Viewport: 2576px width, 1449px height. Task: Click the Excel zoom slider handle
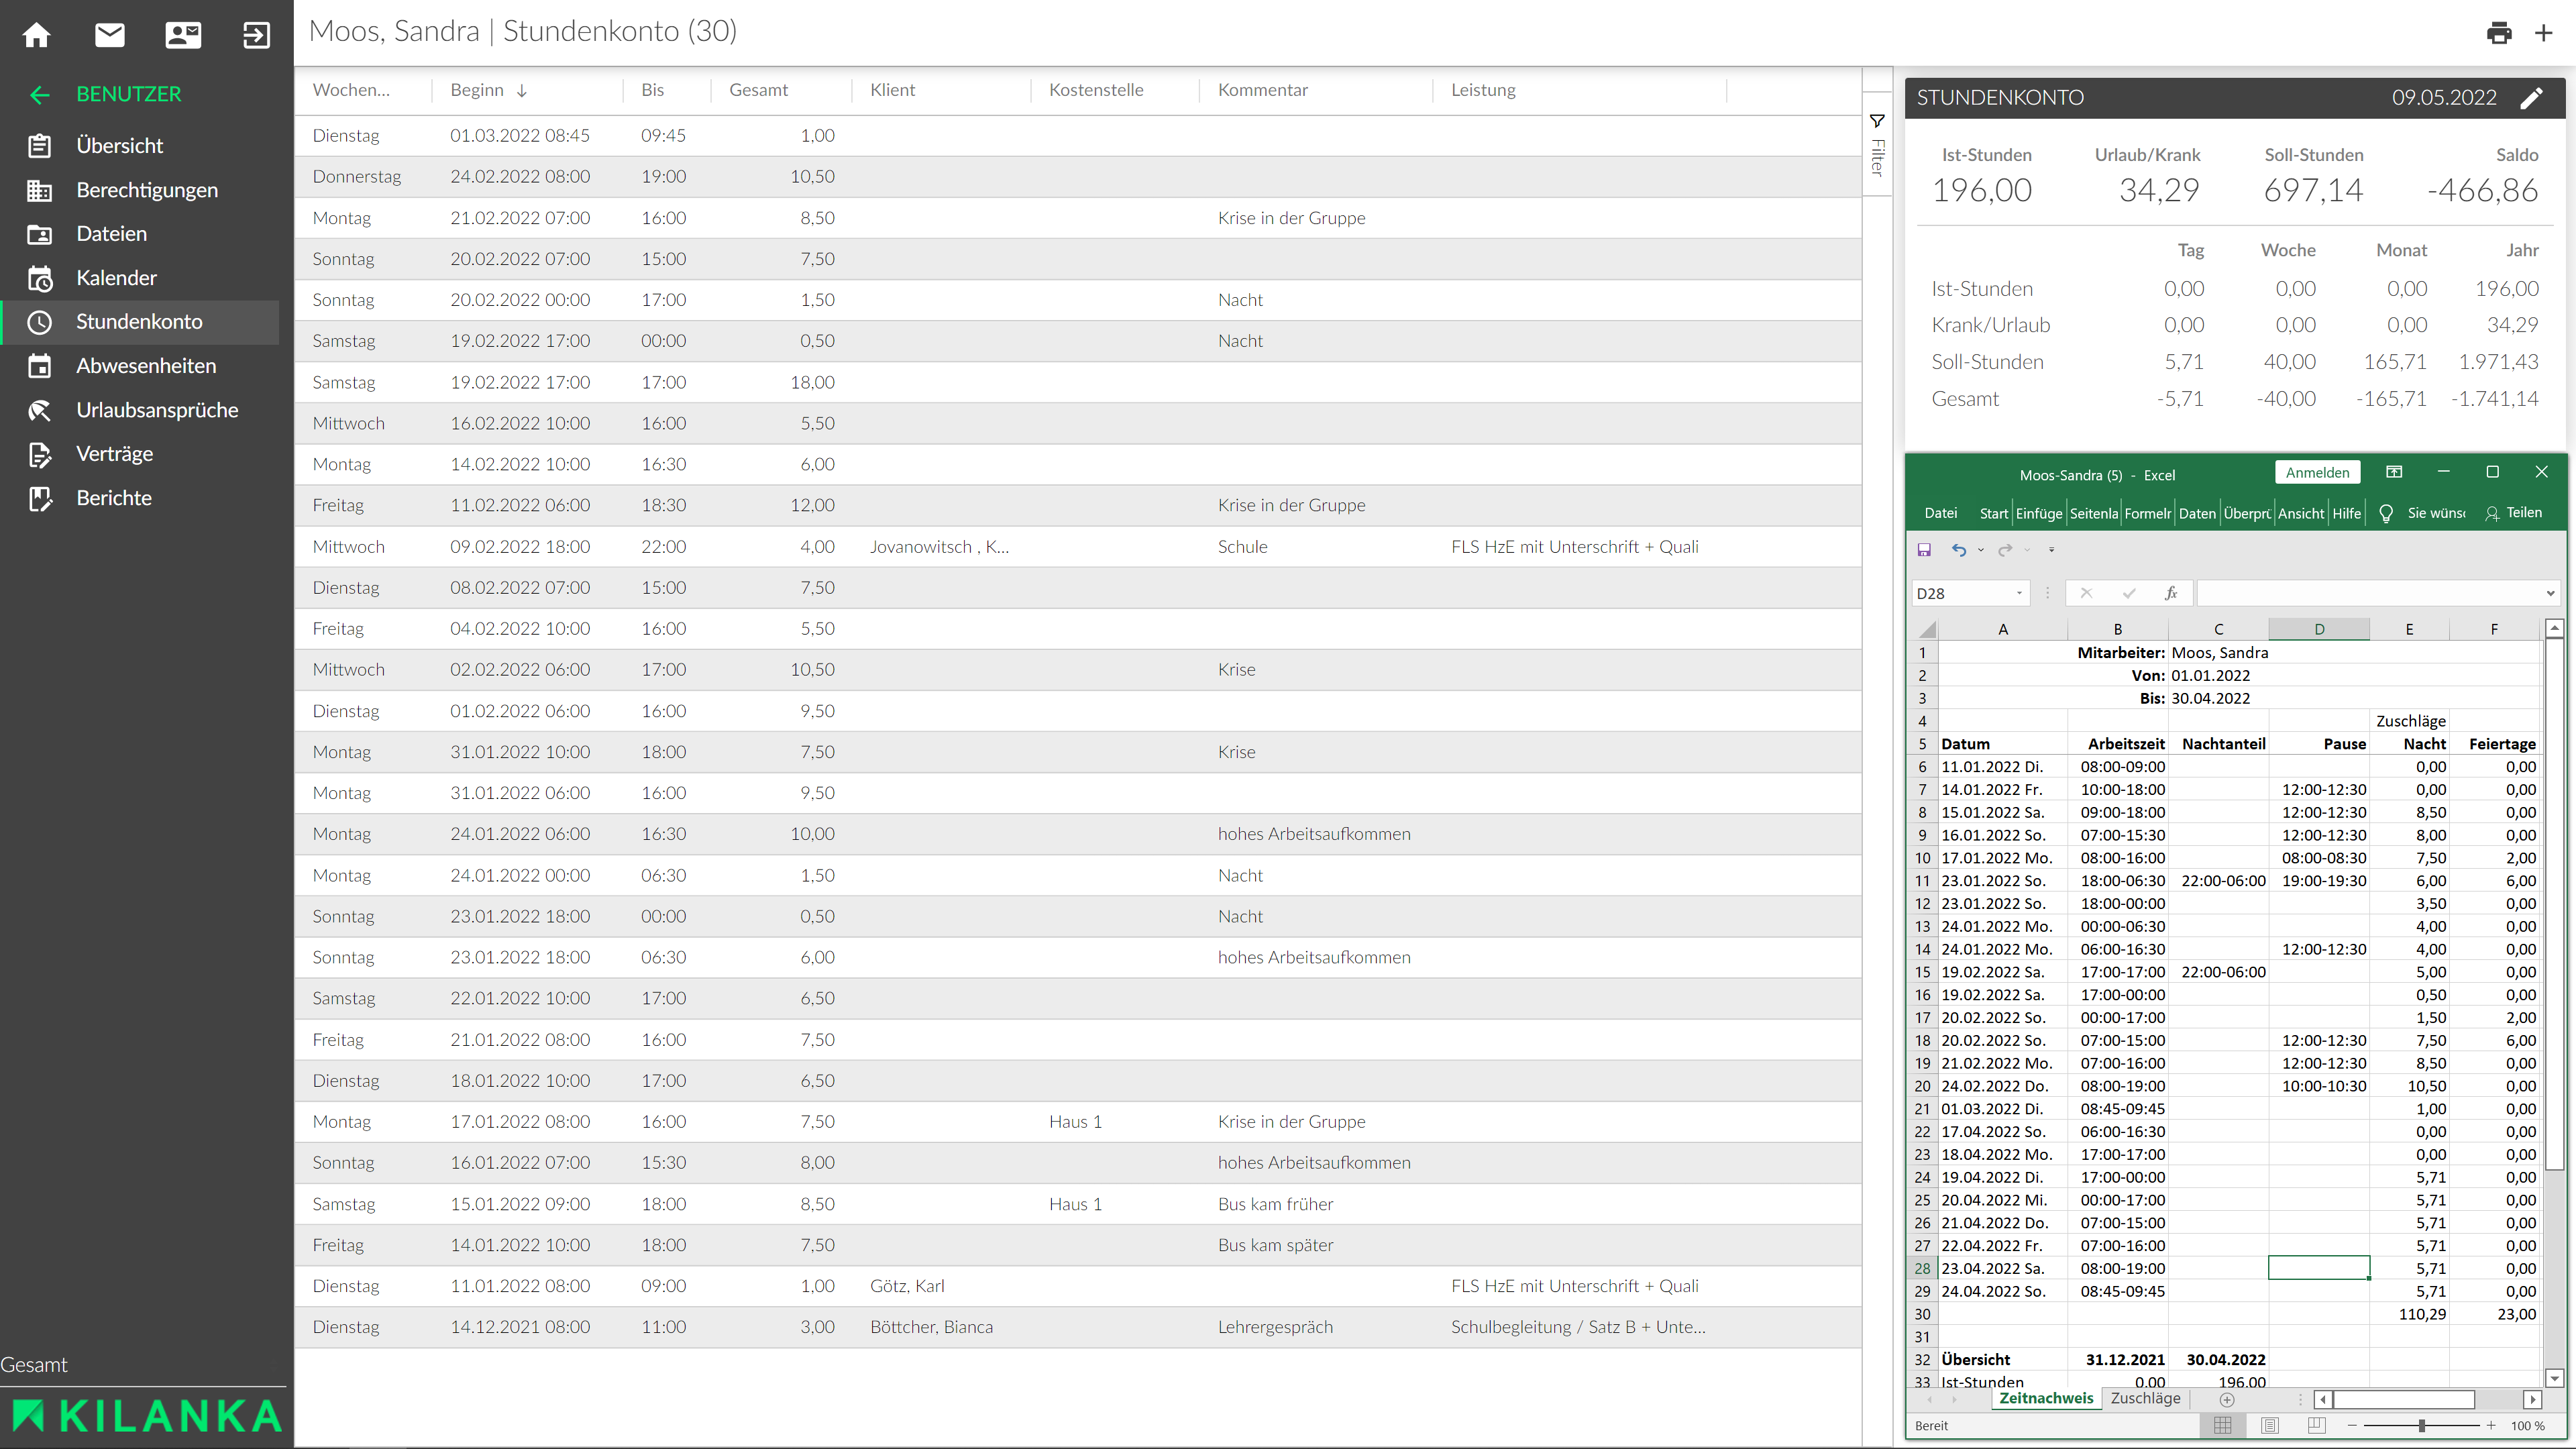click(x=2421, y=1425)
